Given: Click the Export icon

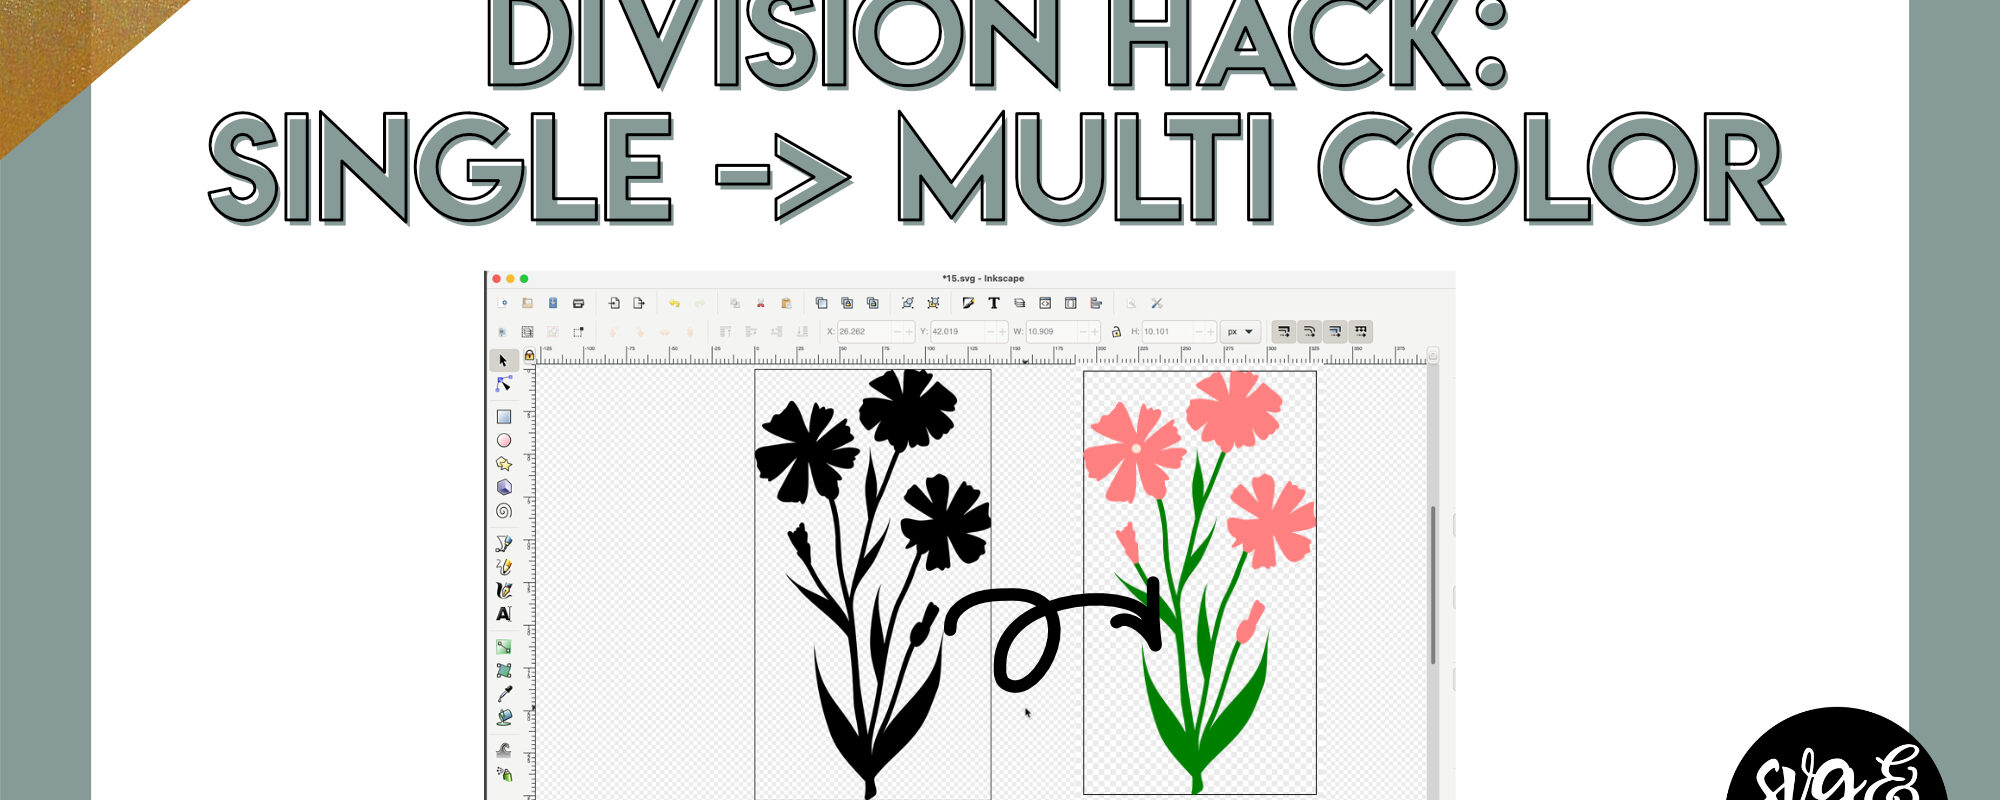Looking at the screenshot, I should coord(639,303).
